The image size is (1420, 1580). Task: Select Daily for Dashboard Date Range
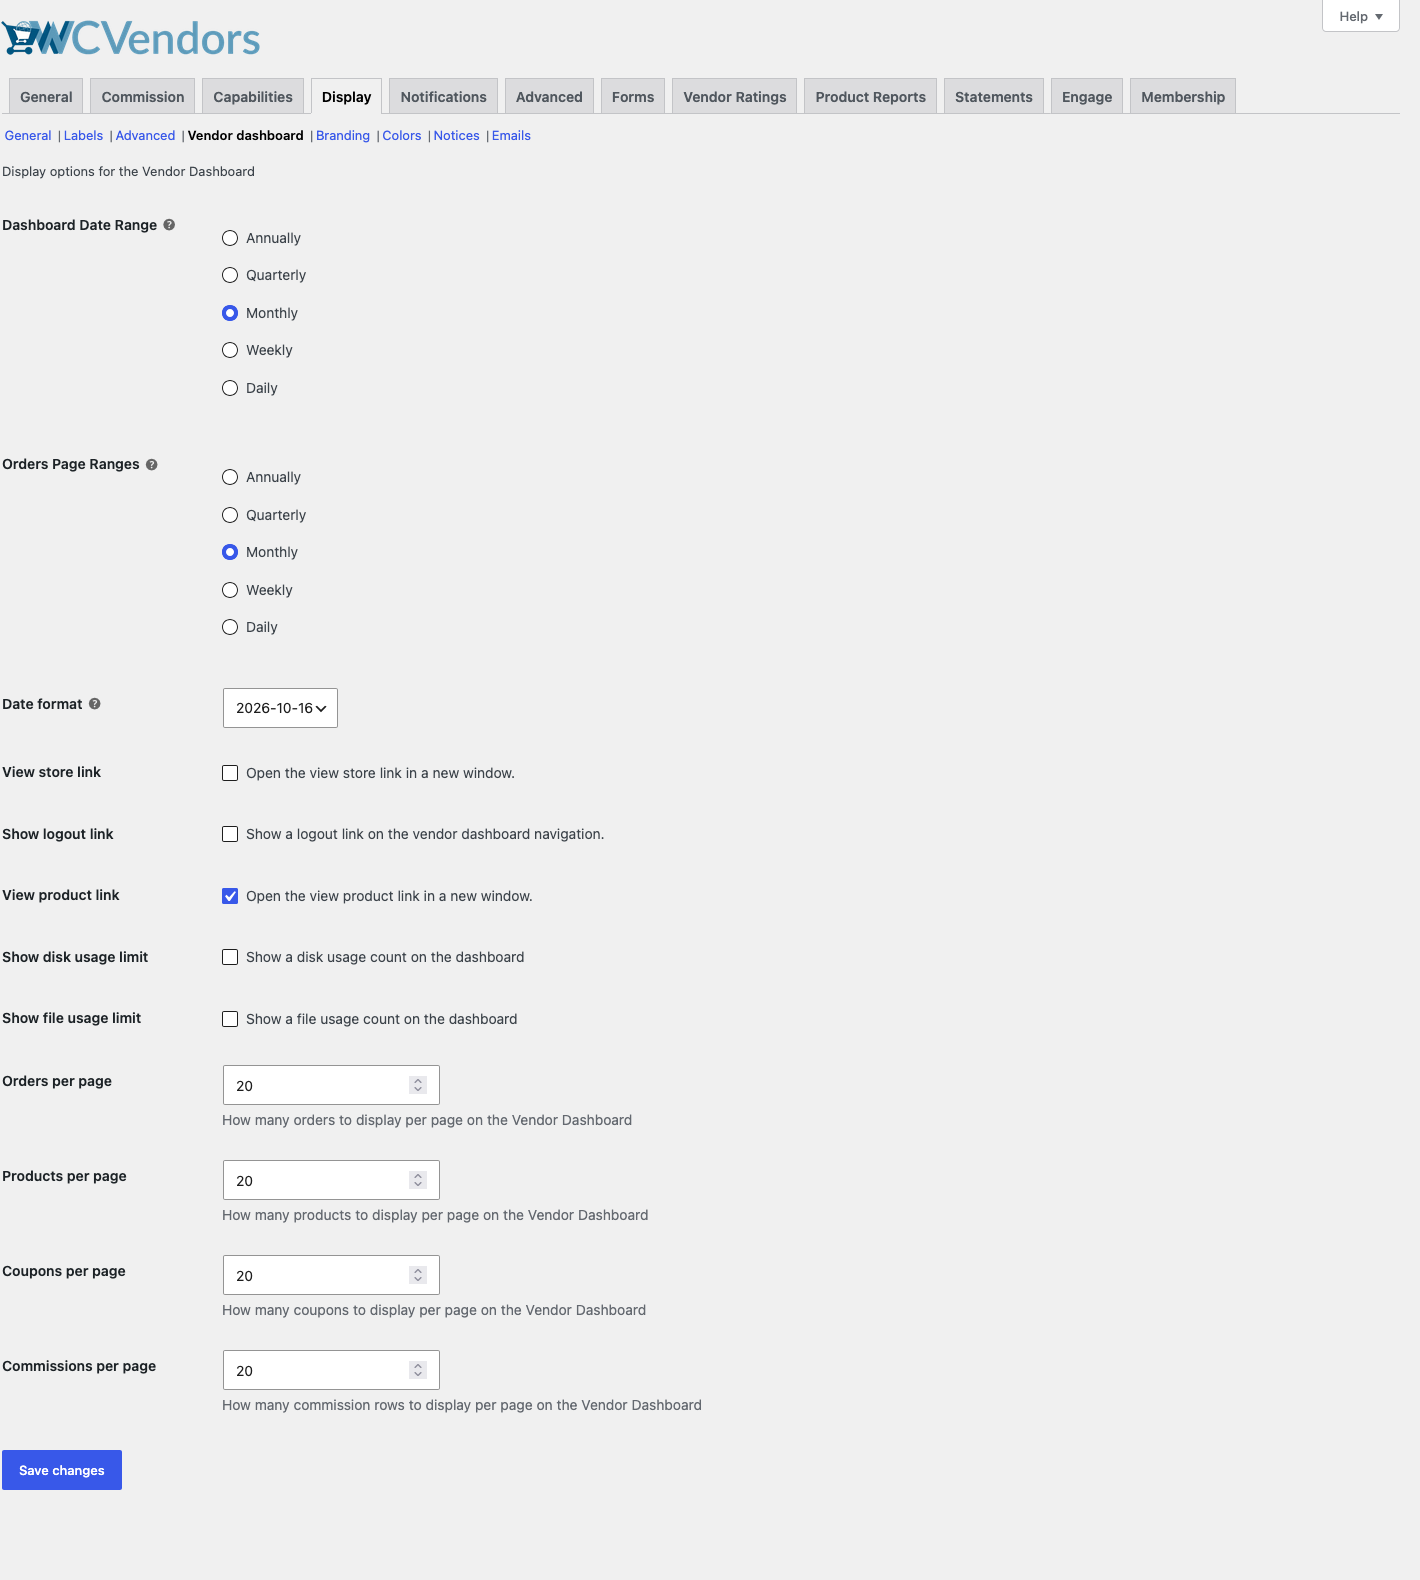tap(230, 388)
